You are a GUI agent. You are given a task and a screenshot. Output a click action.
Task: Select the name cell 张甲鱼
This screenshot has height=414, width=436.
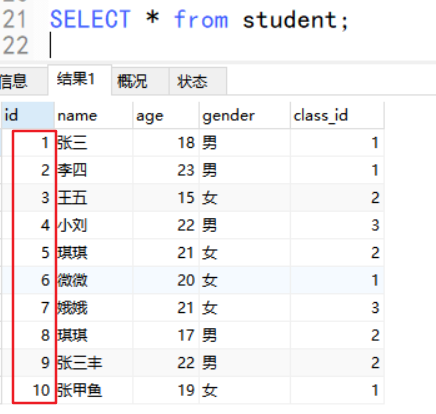pyautogui.click(x=94, y=390)
